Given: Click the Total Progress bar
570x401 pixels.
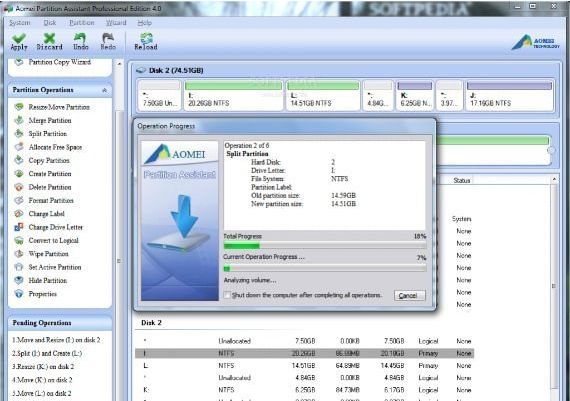Looking at the screenshot, I should pyautogui.click(x=324, y=246).
